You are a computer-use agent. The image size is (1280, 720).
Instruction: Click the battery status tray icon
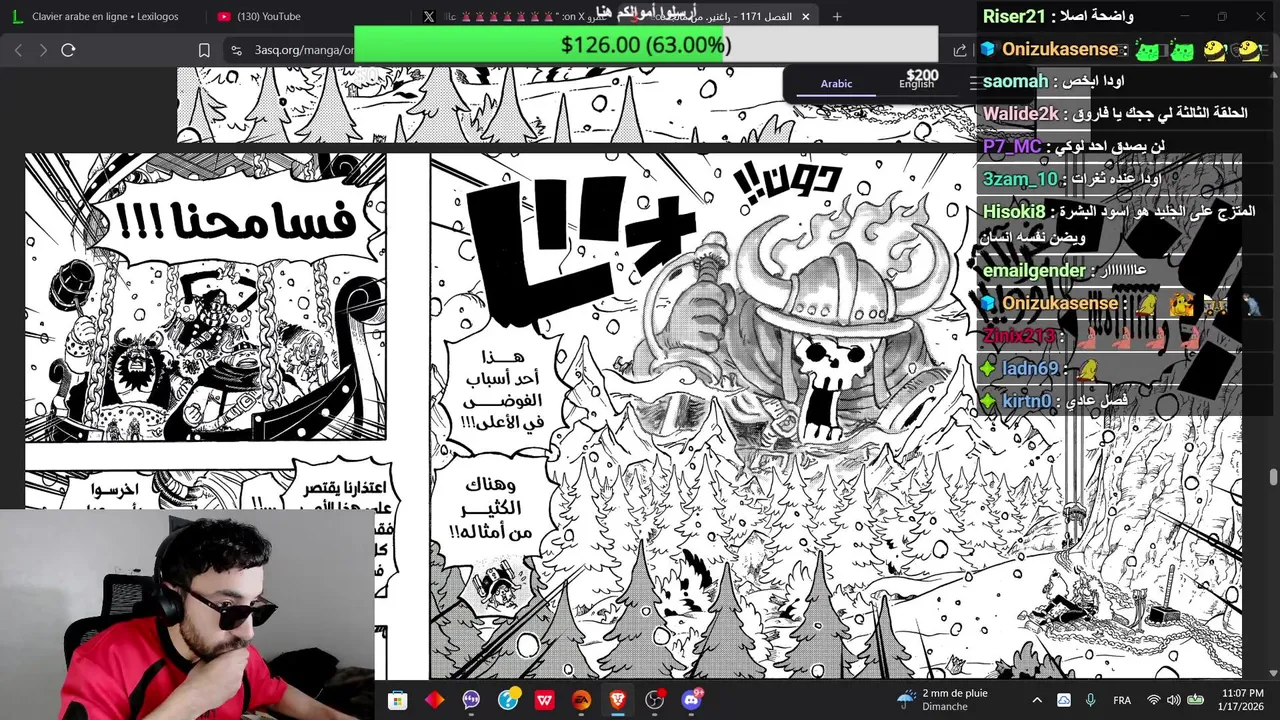click(1194, 700)
